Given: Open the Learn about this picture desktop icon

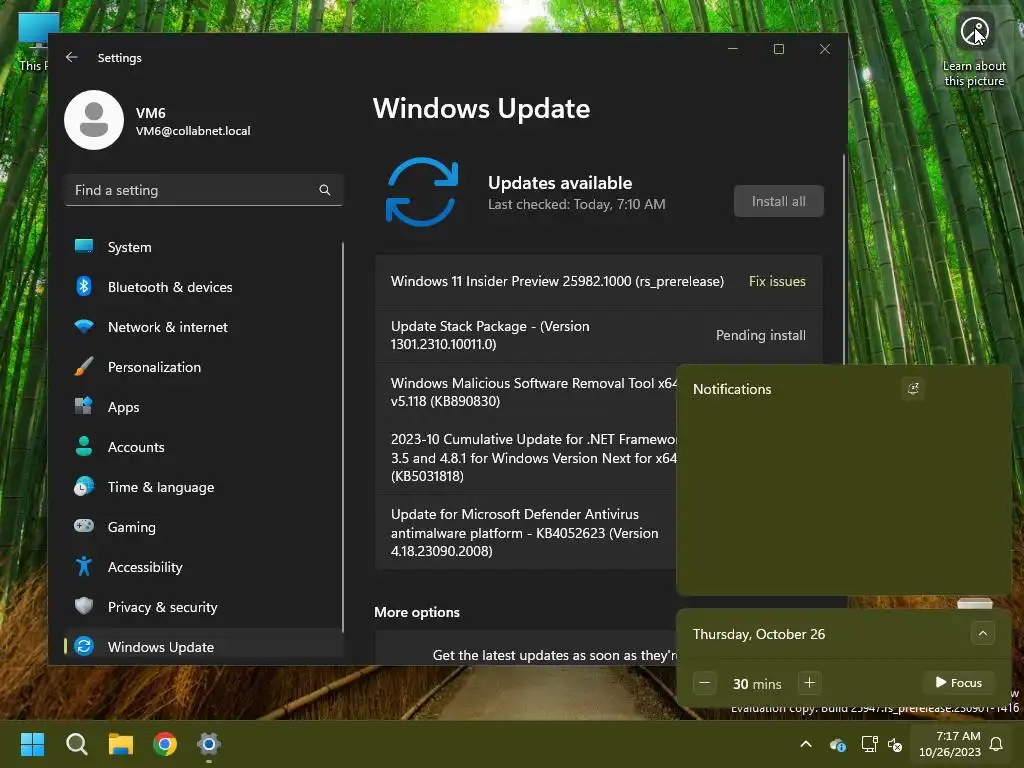Looking at the screenshot, I should (x=974, y=50).
